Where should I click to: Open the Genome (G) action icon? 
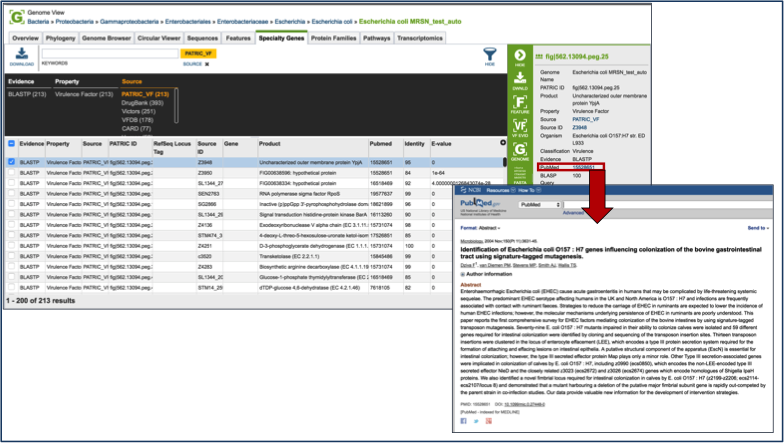[x=520, y=151]
